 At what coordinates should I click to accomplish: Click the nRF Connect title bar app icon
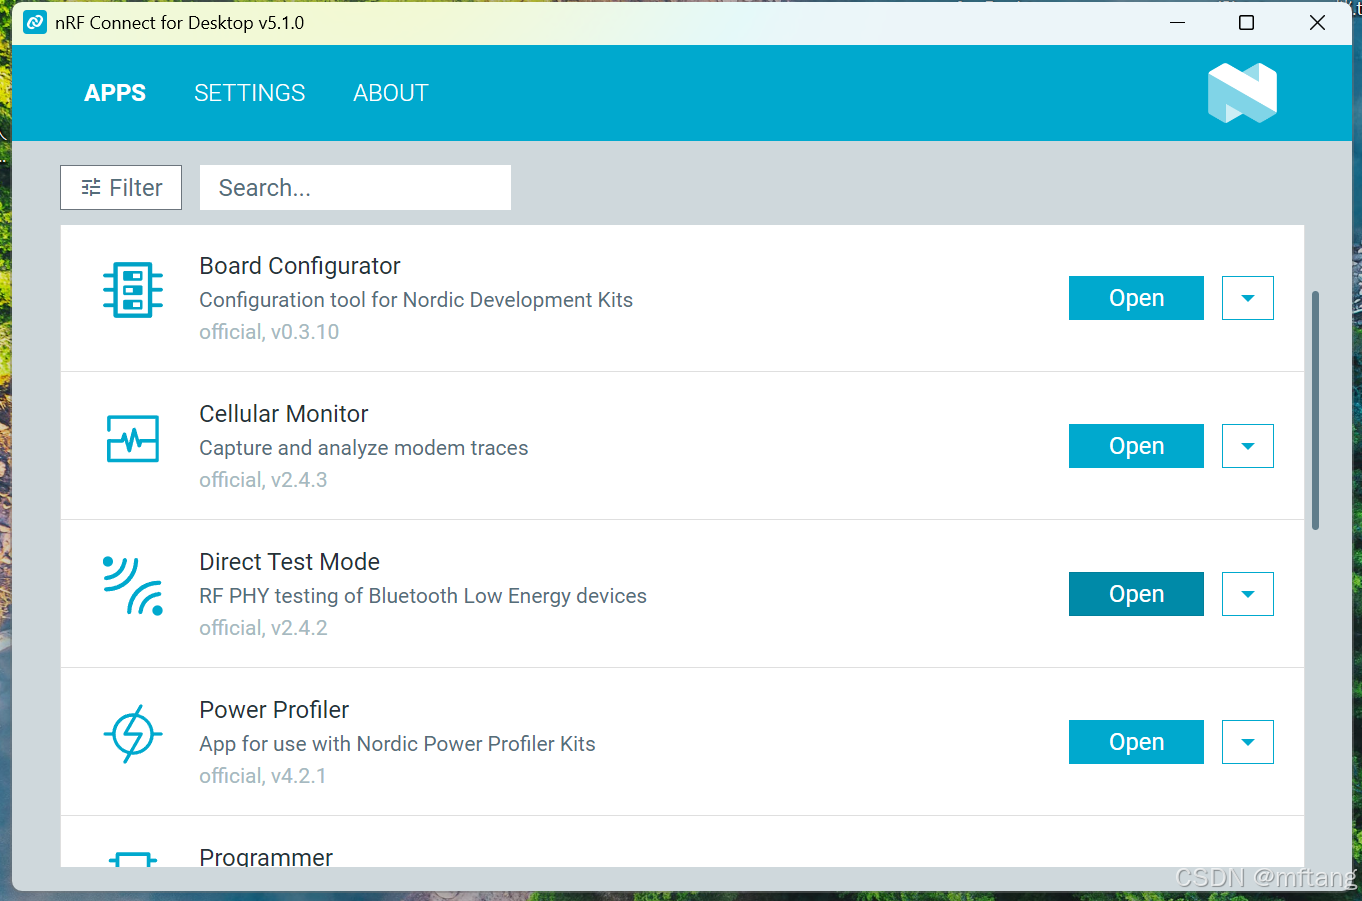35,22
